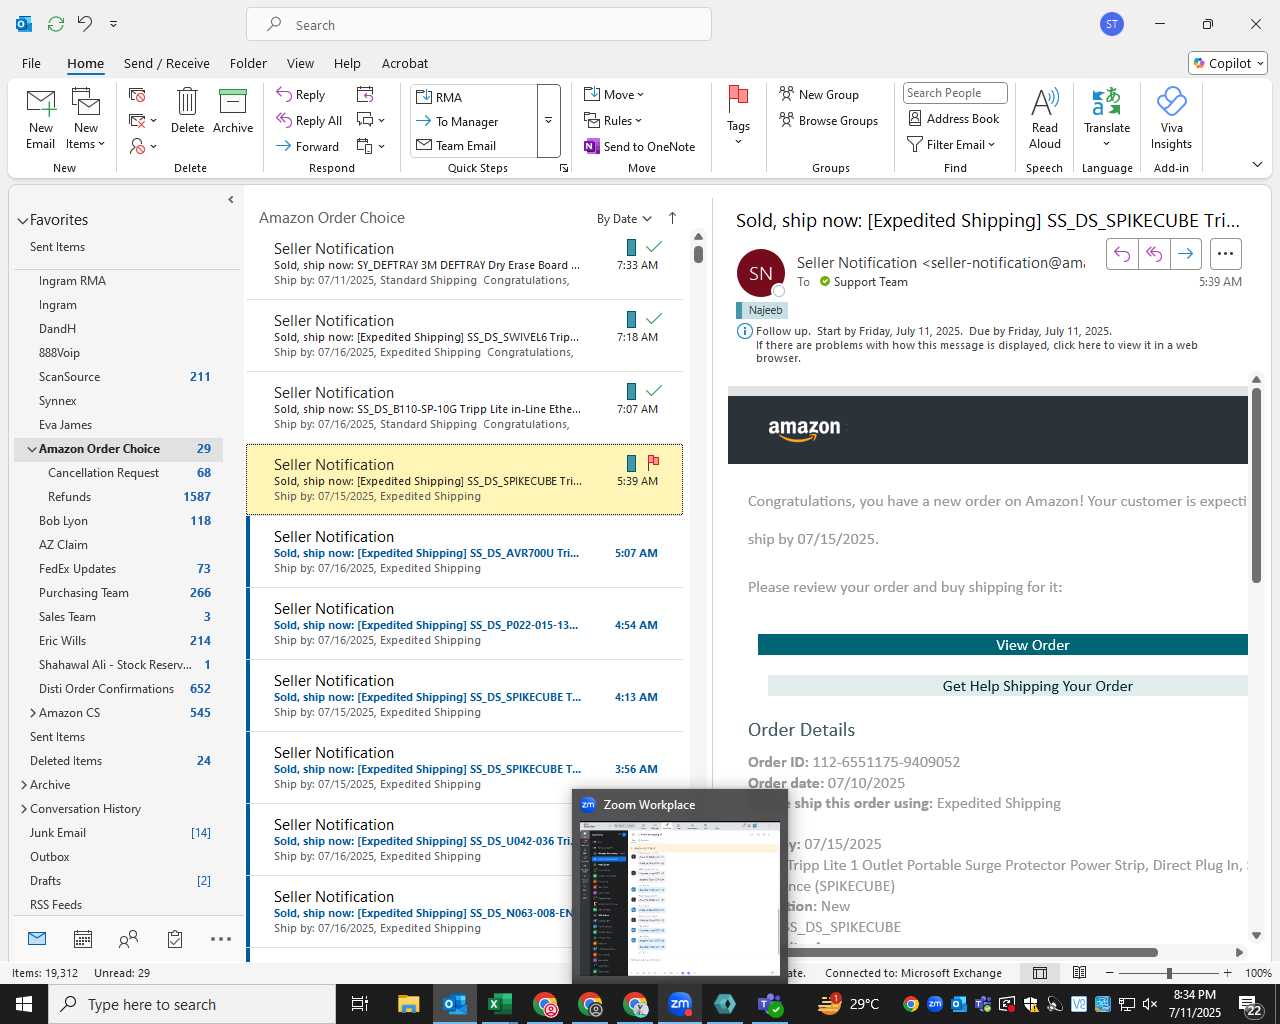Click forward arrow in reading pane header
This screenshot has height=1024, width=1280.
pos(1186,254)
